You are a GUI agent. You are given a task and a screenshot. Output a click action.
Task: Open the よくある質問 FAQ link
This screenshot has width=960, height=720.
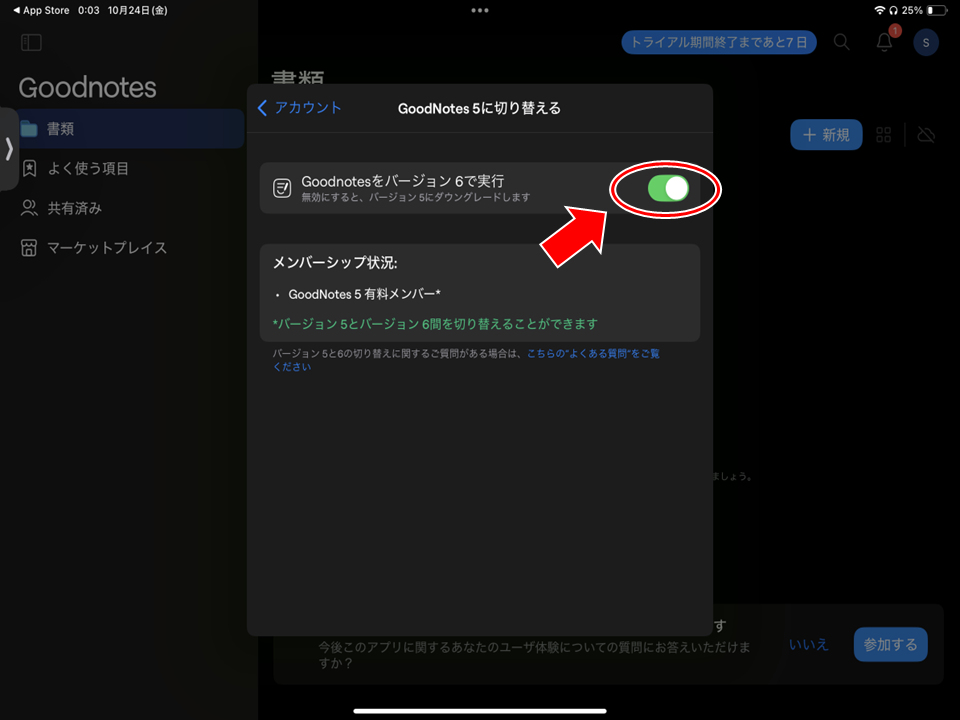593,353
